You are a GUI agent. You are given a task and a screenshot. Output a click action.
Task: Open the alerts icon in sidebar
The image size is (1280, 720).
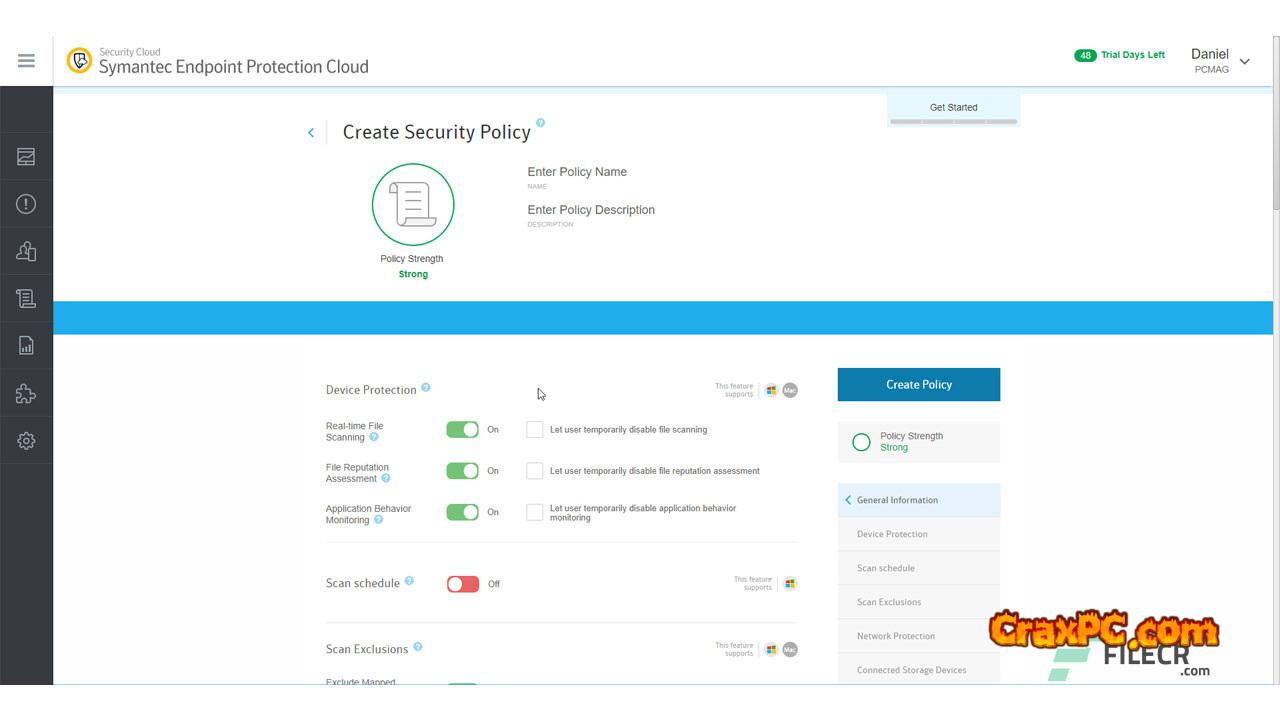[x=26, y=204]
